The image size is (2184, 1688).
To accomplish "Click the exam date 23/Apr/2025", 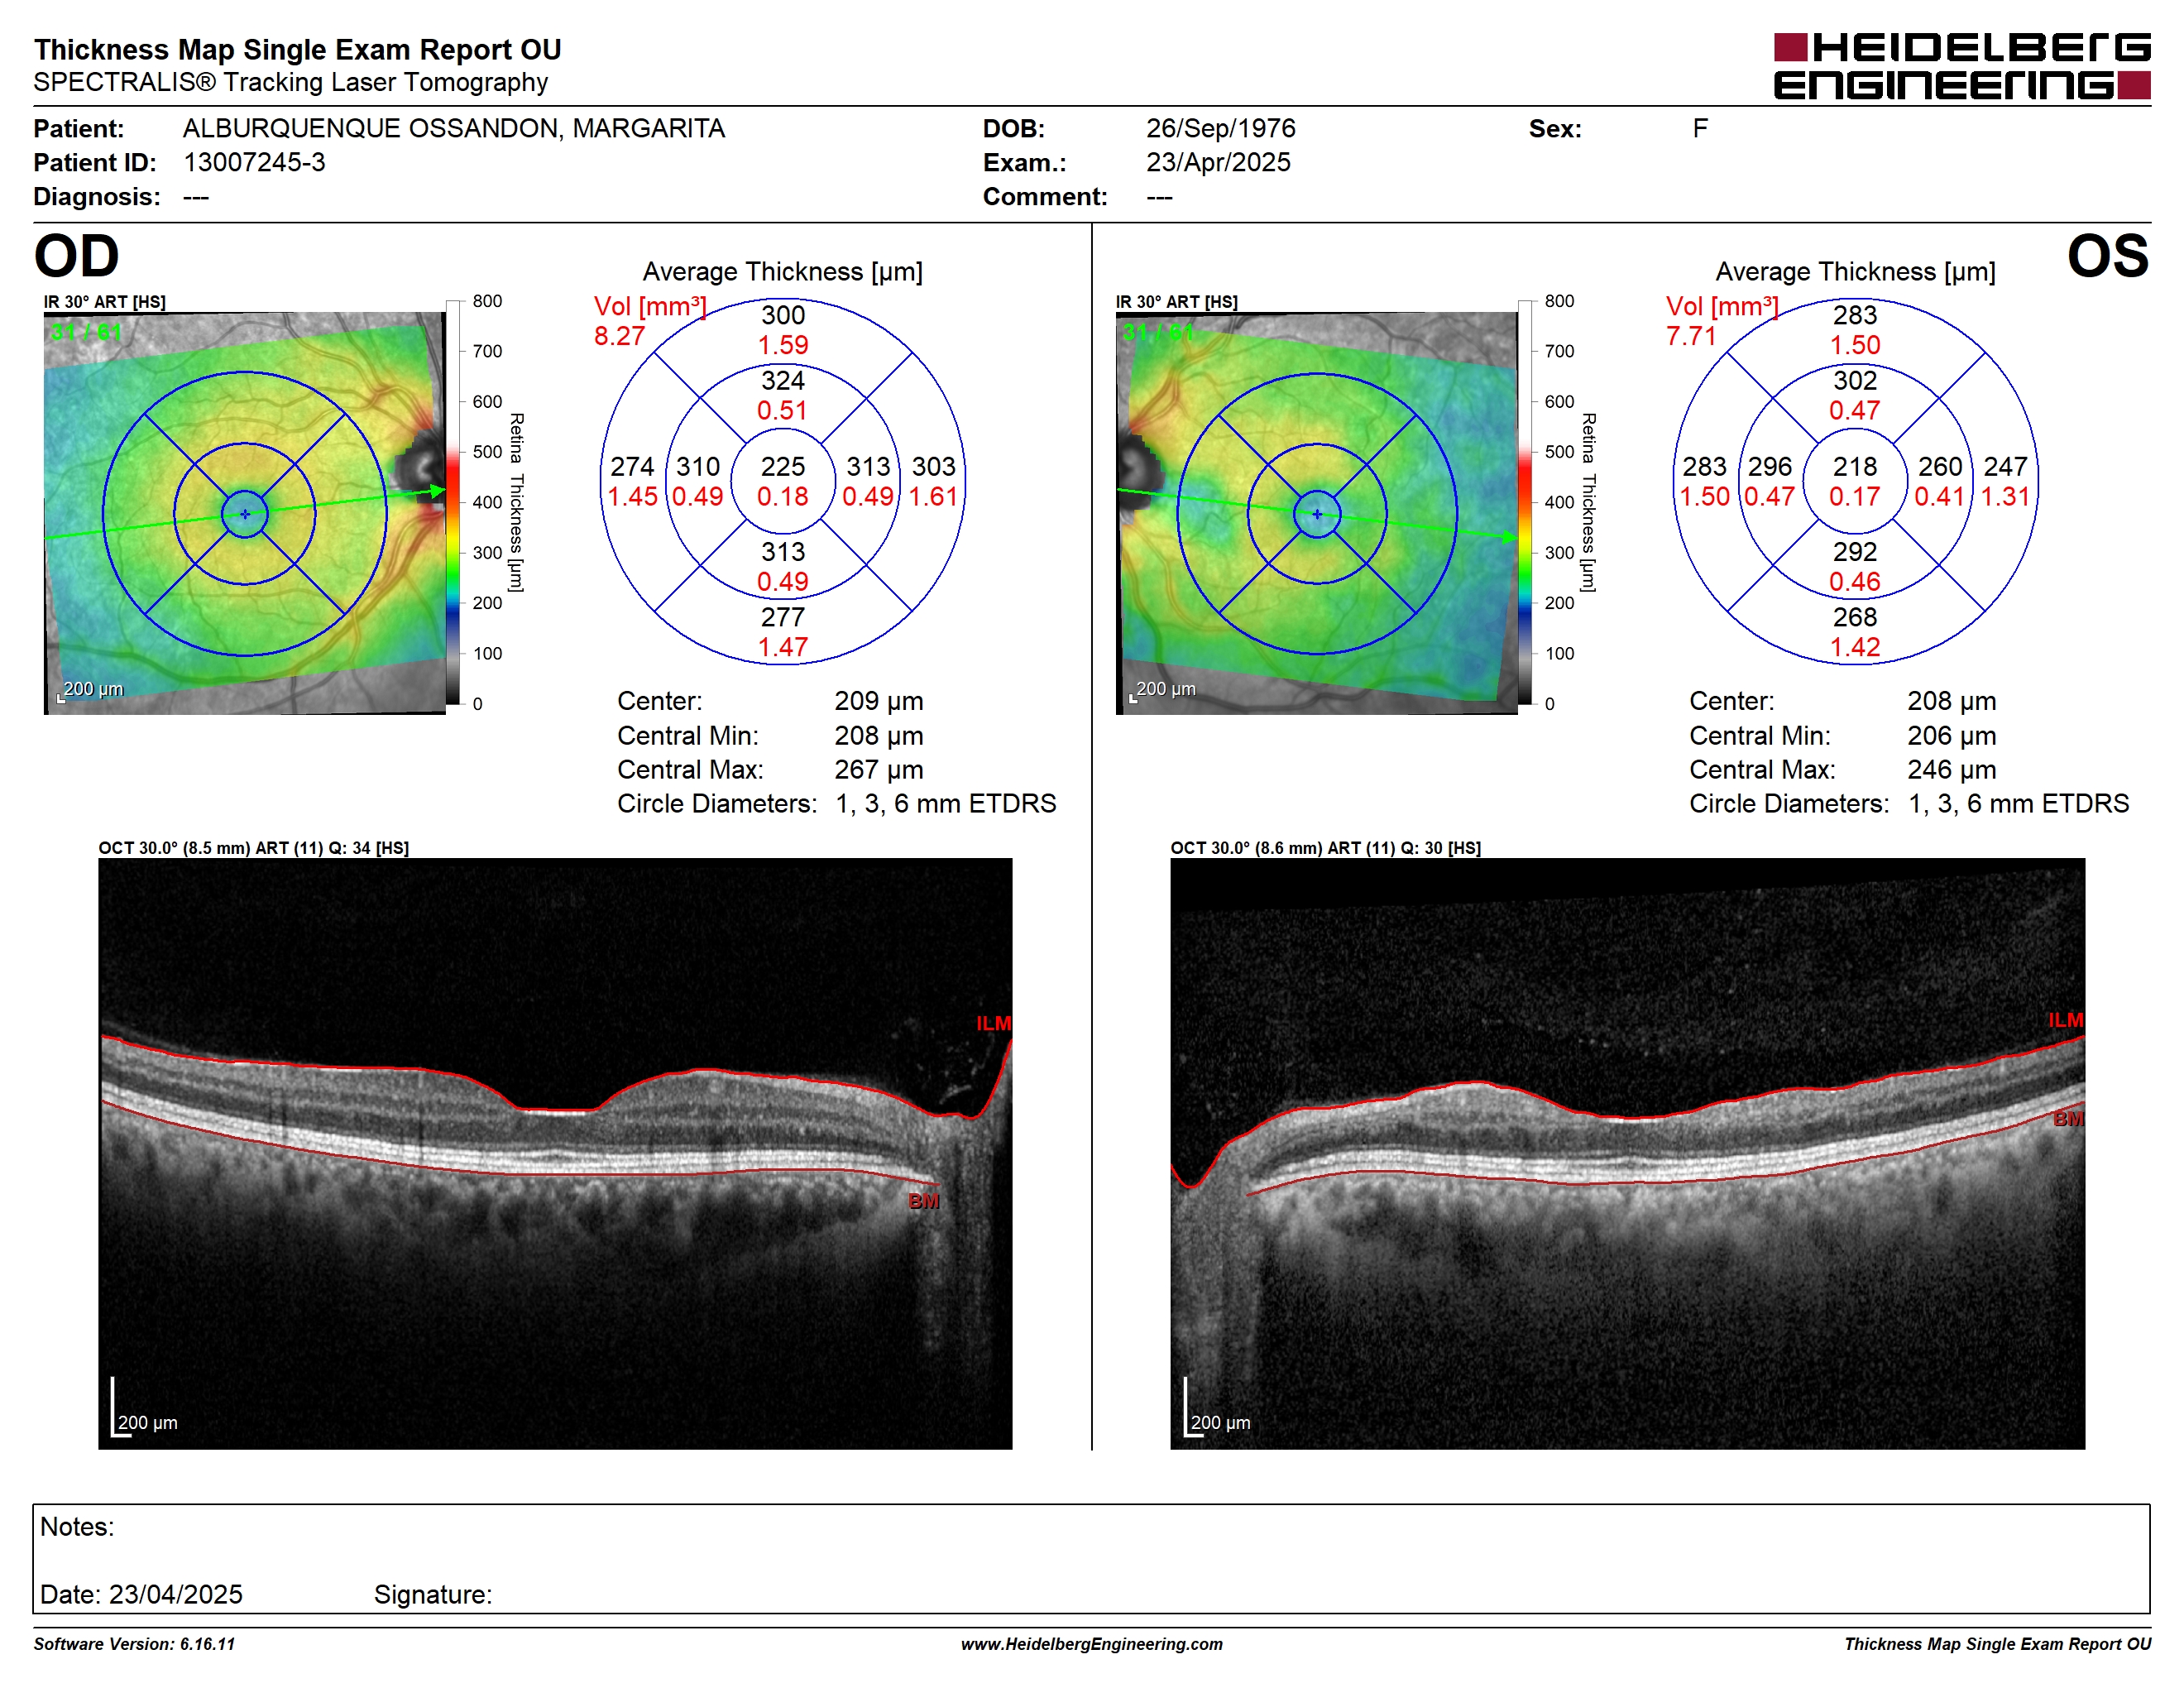I will [x=1218, y=162].
